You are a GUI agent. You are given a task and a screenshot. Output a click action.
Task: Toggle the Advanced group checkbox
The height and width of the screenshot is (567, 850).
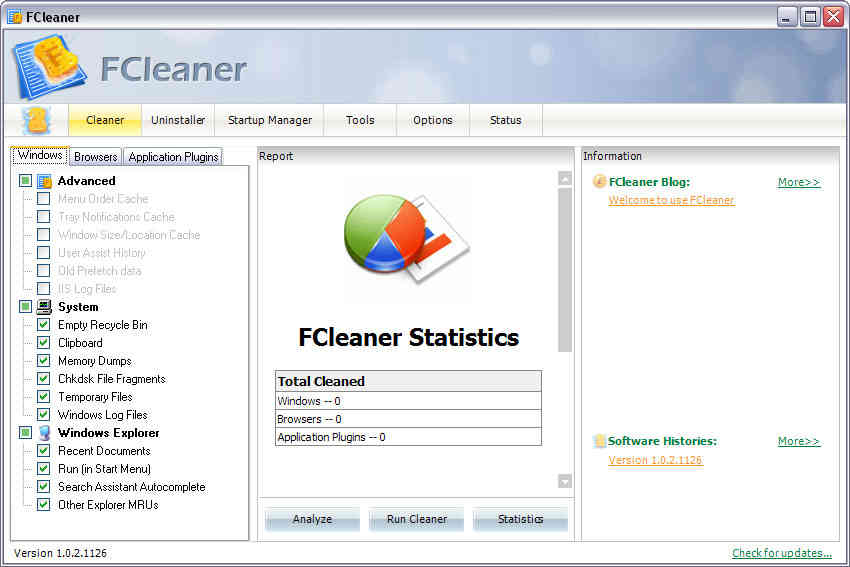[x=25, y=181]
